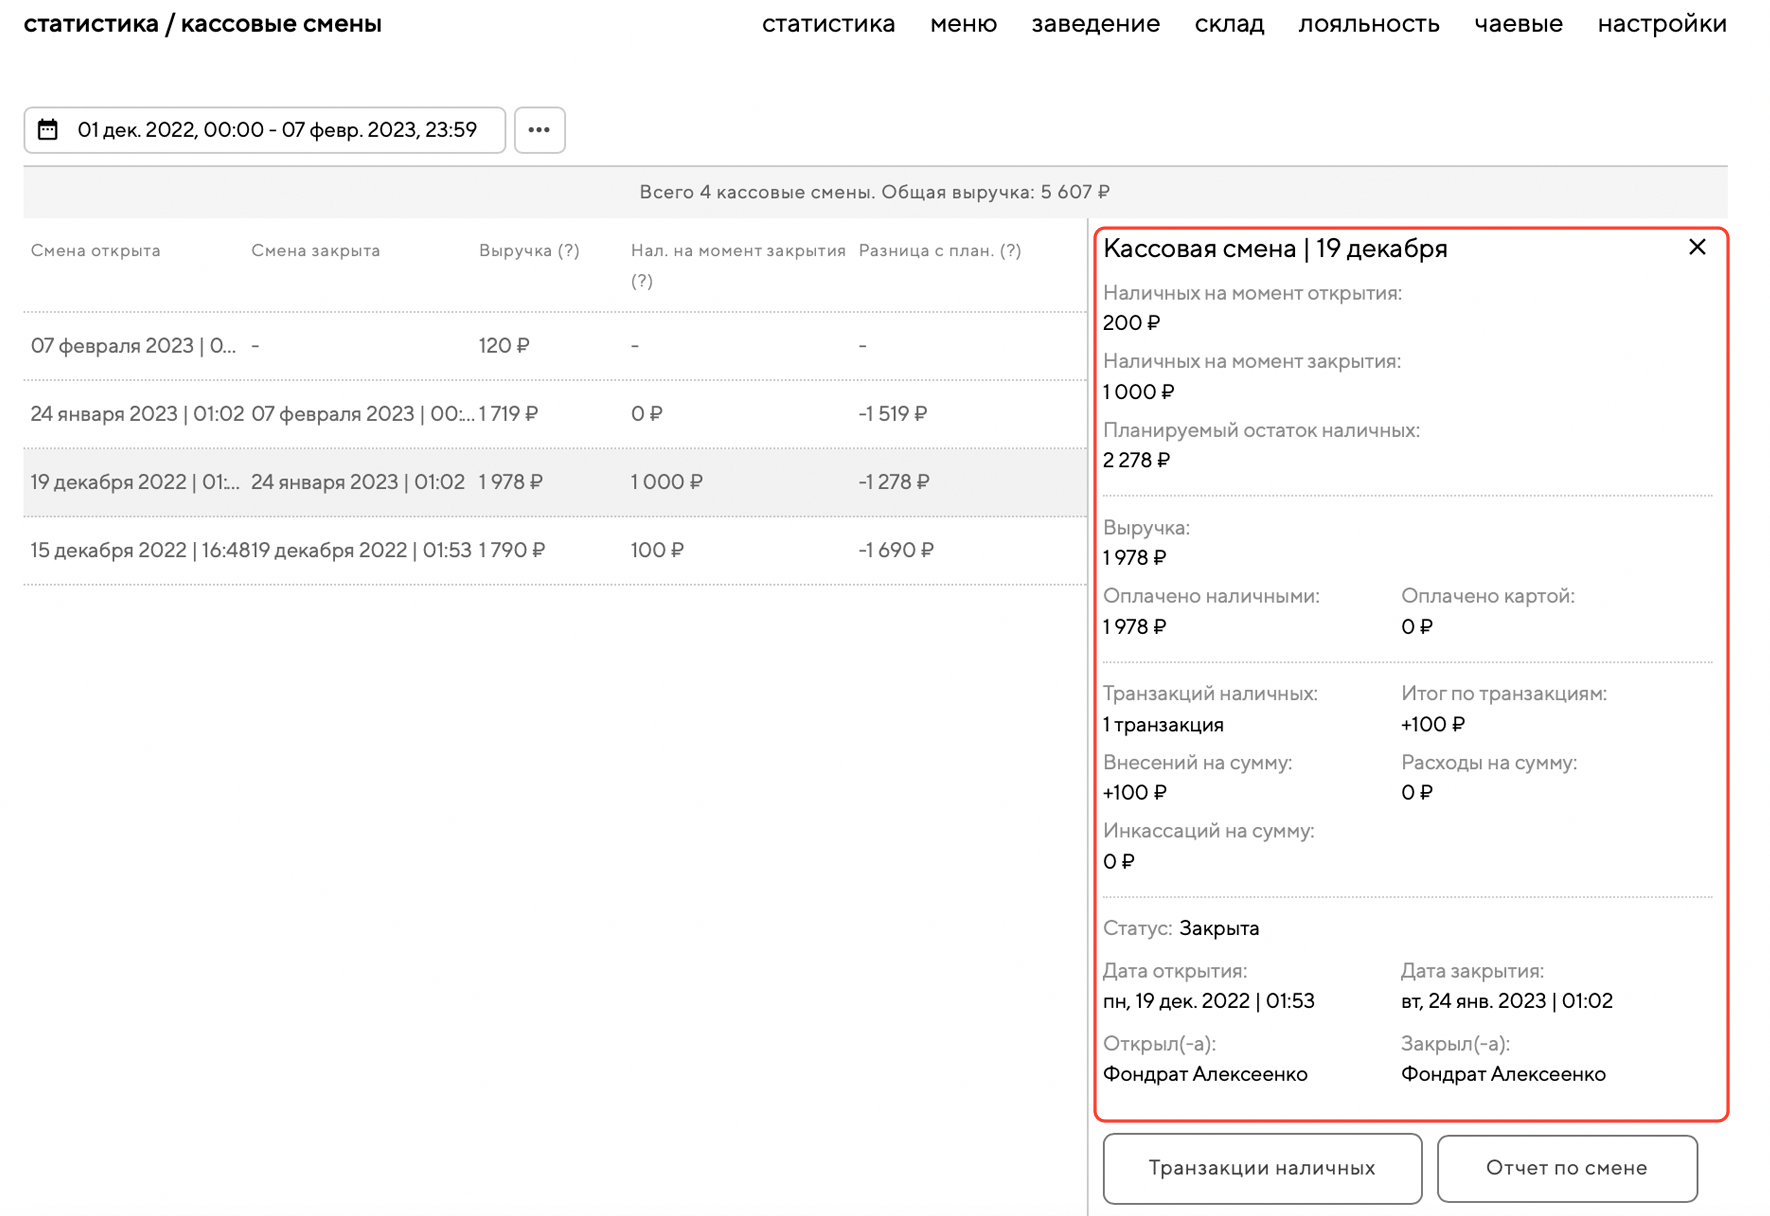Viewport: 1770px width, 1216px height.
Task: Click the Отчет по смене button
Action: (x=1566, y=1168)
